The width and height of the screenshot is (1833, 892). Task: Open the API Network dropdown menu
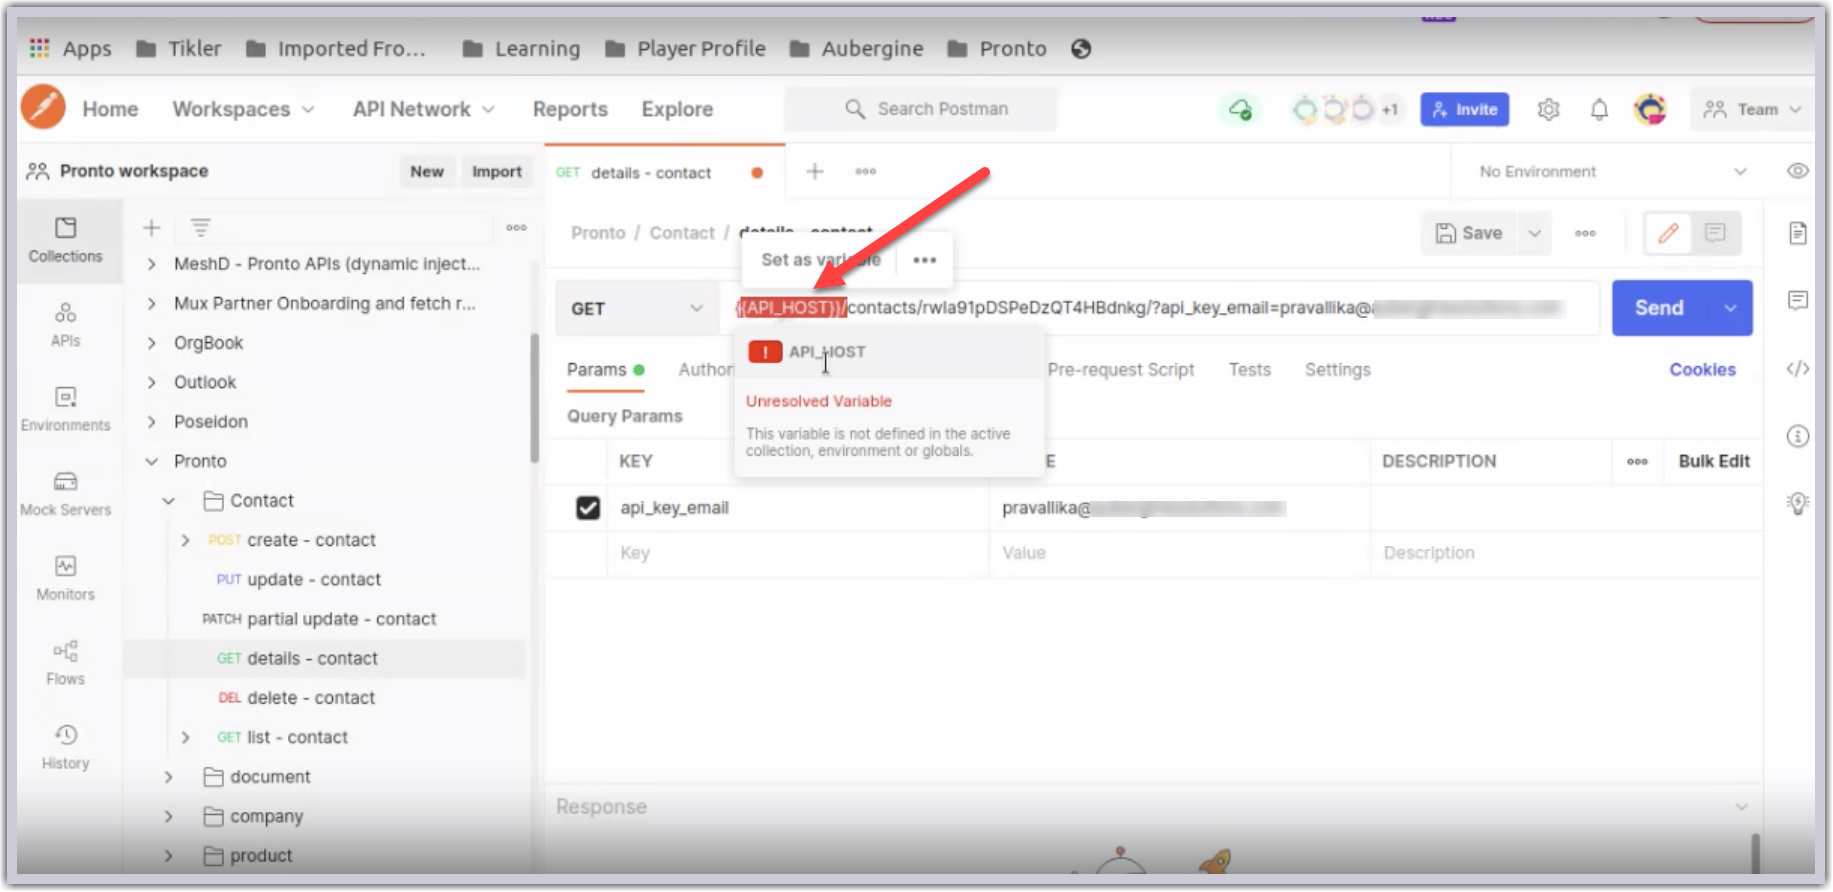pyautogui.click(x=423, y=109)
